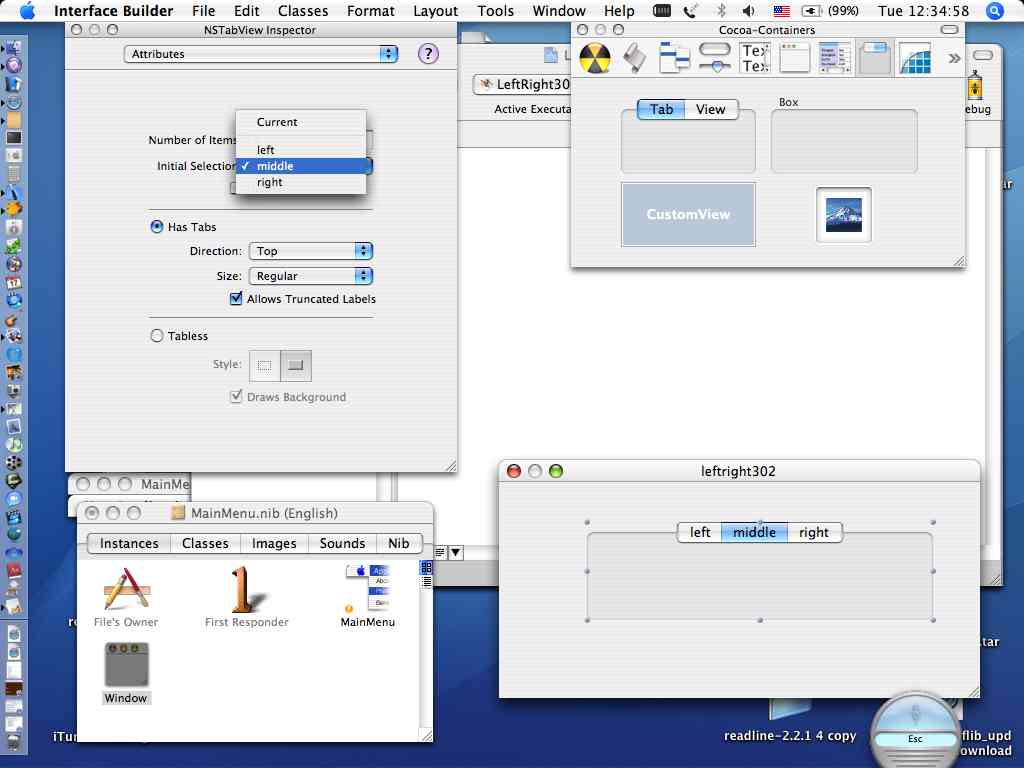Select the Tabless radio button
Screen dimensions: 1024x768
point(157,336)
